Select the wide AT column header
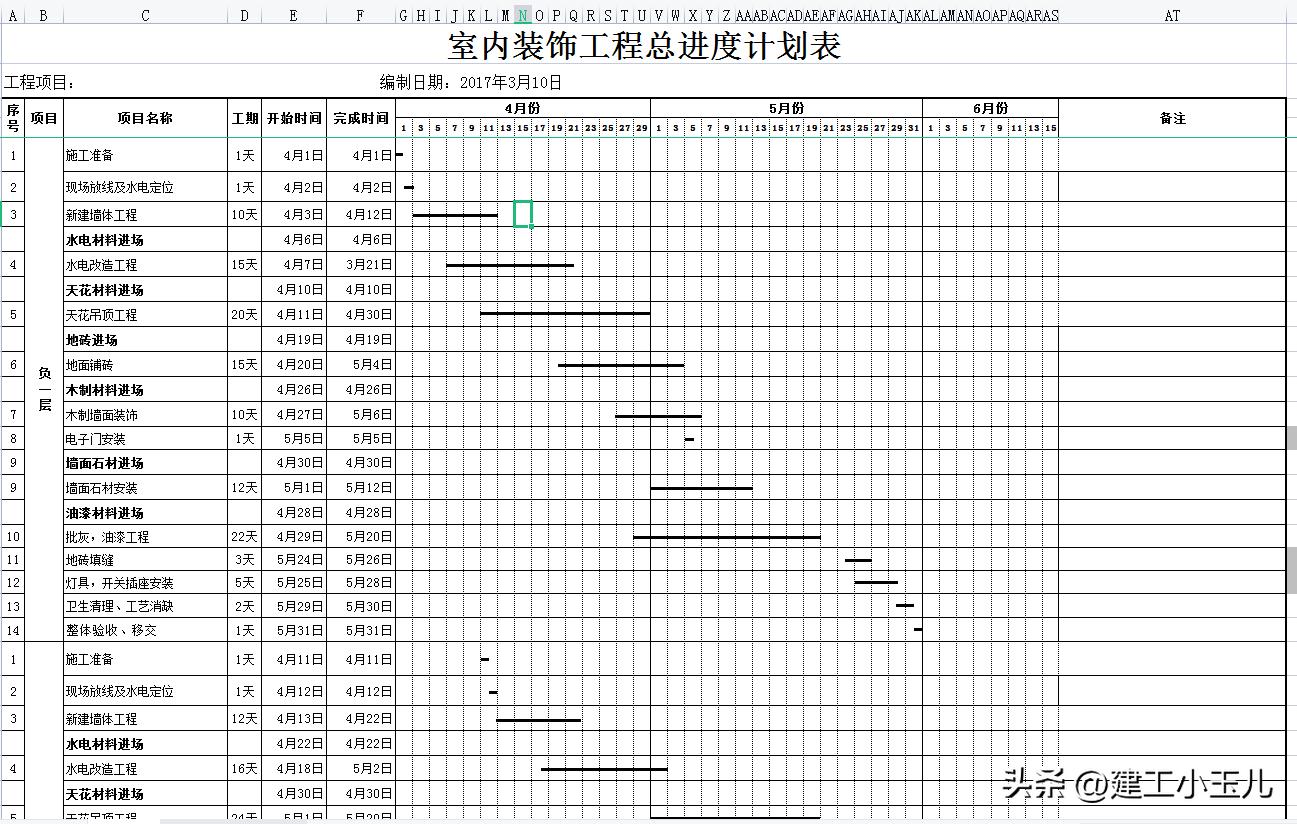Screen dimensions: 1297x824 [x=1172, y=15]
